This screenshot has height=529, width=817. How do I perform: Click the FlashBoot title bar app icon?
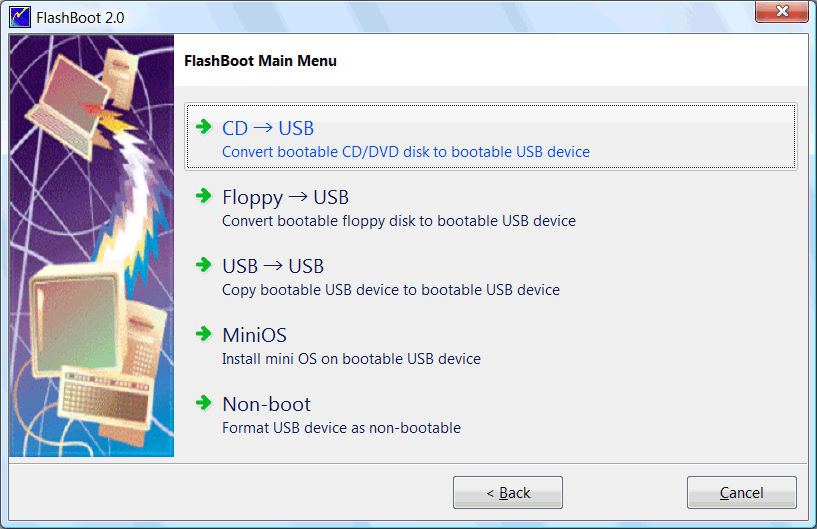coord(20,17)
